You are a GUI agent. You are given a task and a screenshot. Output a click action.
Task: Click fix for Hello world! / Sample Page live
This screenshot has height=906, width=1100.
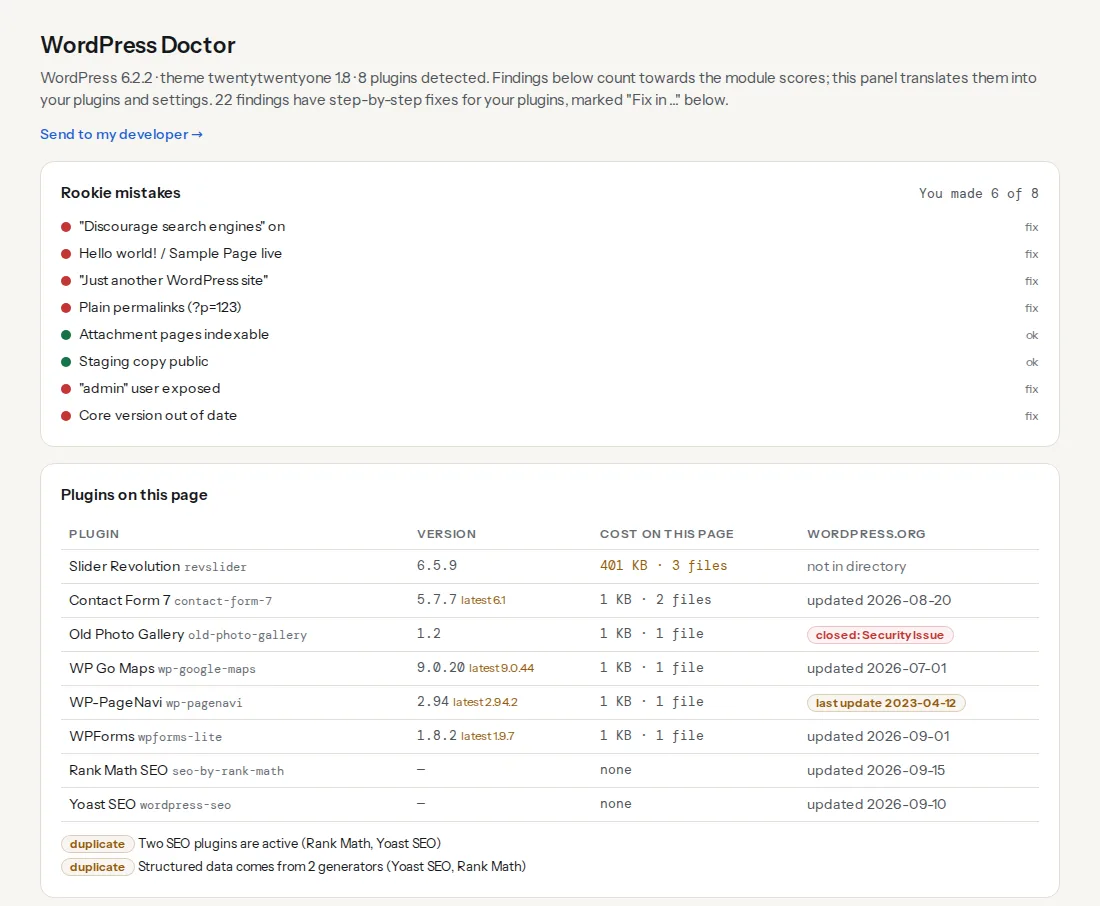click(x=1031, y=254)
